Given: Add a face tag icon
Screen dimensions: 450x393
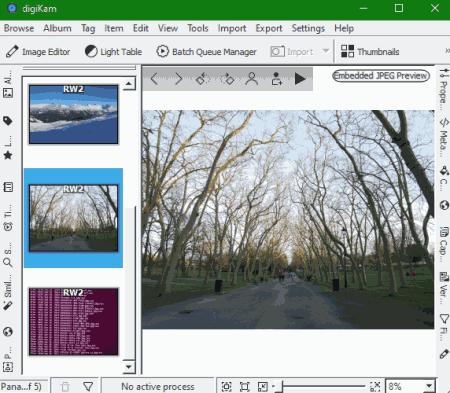Looking at the screenshot, I should coord(276,79).
